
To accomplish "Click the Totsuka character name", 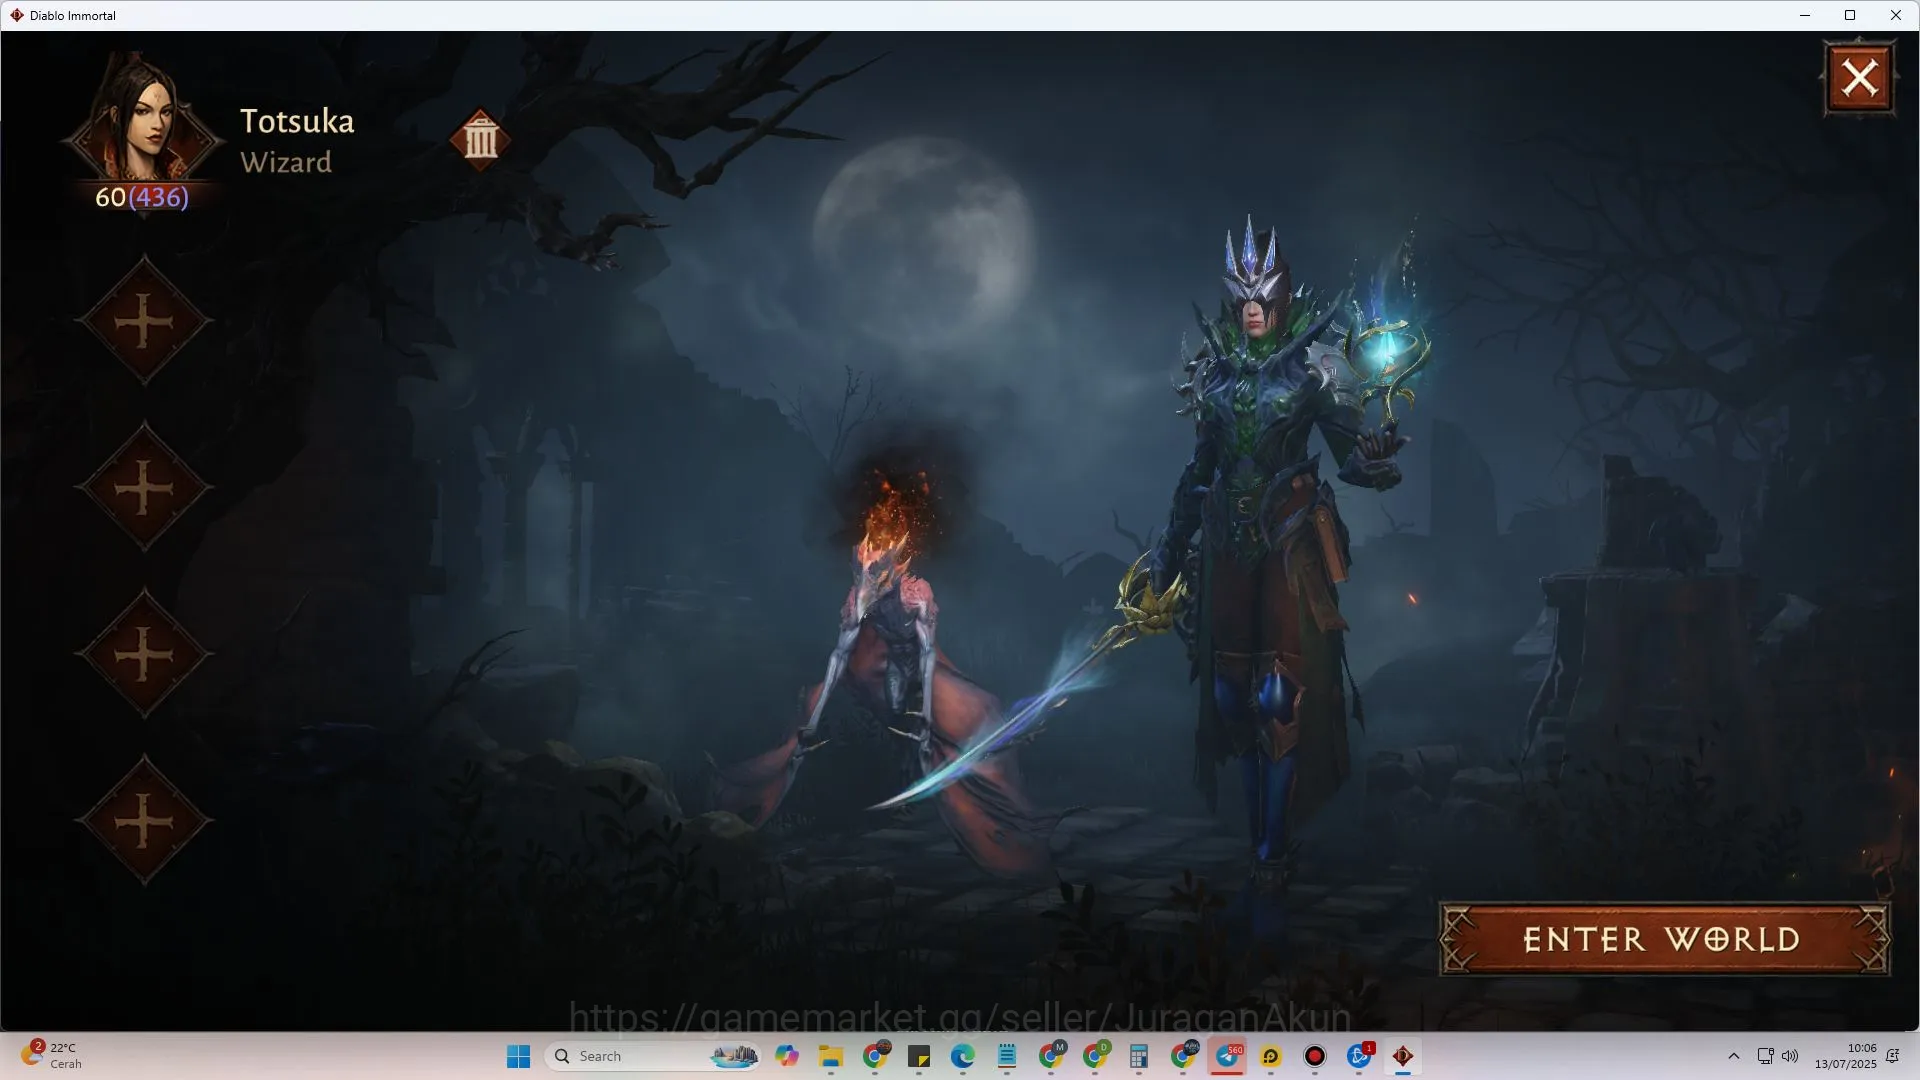I will point(297,121).
